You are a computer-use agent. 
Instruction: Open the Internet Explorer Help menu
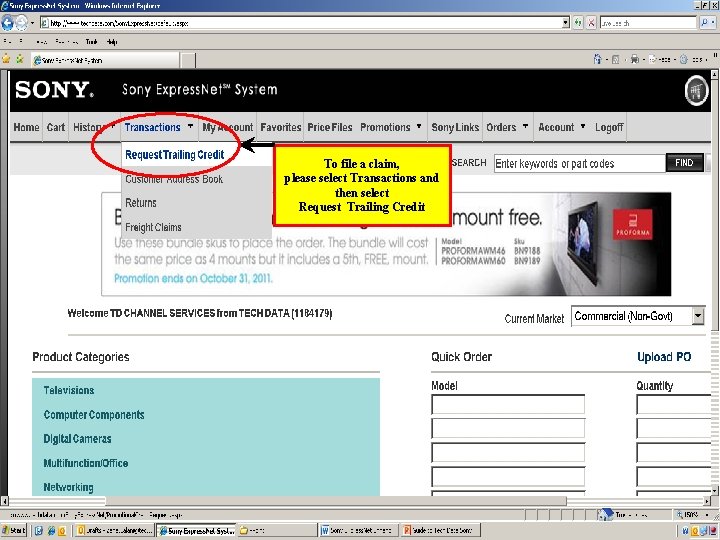[x=112, y=42]
